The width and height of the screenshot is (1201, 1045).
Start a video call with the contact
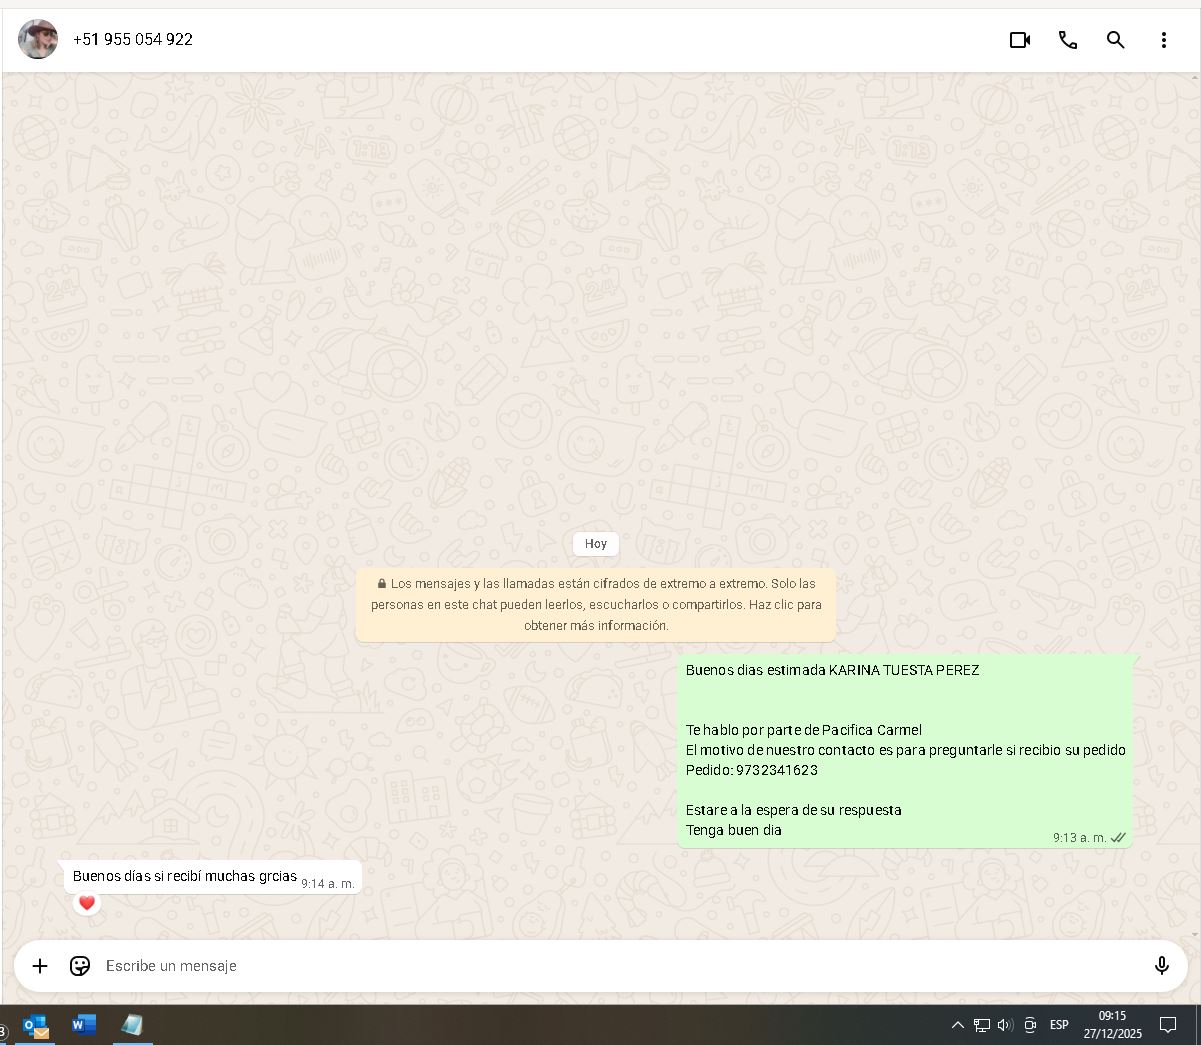(1019, 40)
